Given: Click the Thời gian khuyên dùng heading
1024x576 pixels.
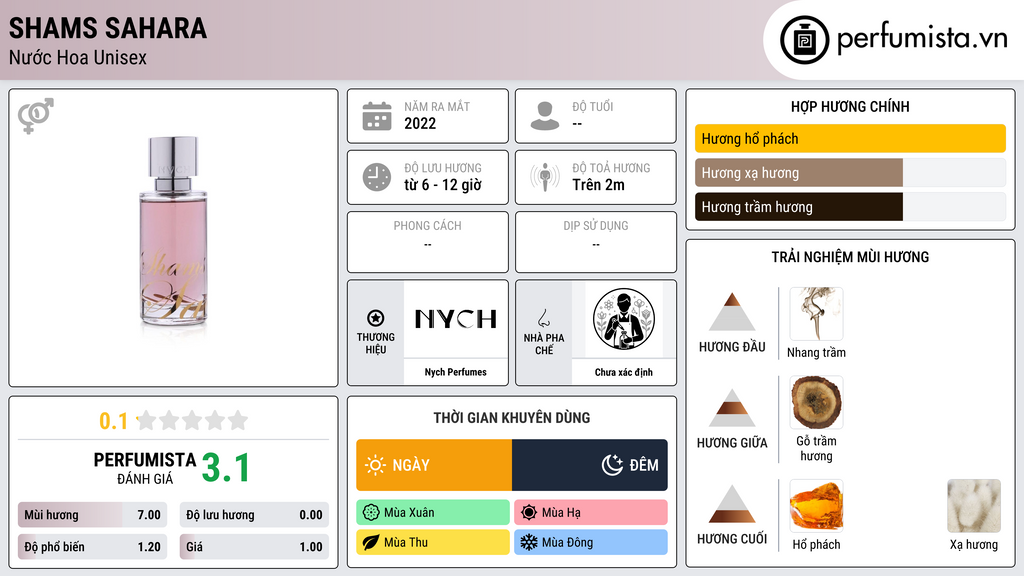Looking at the screenshot, I should tap(512, 418).
